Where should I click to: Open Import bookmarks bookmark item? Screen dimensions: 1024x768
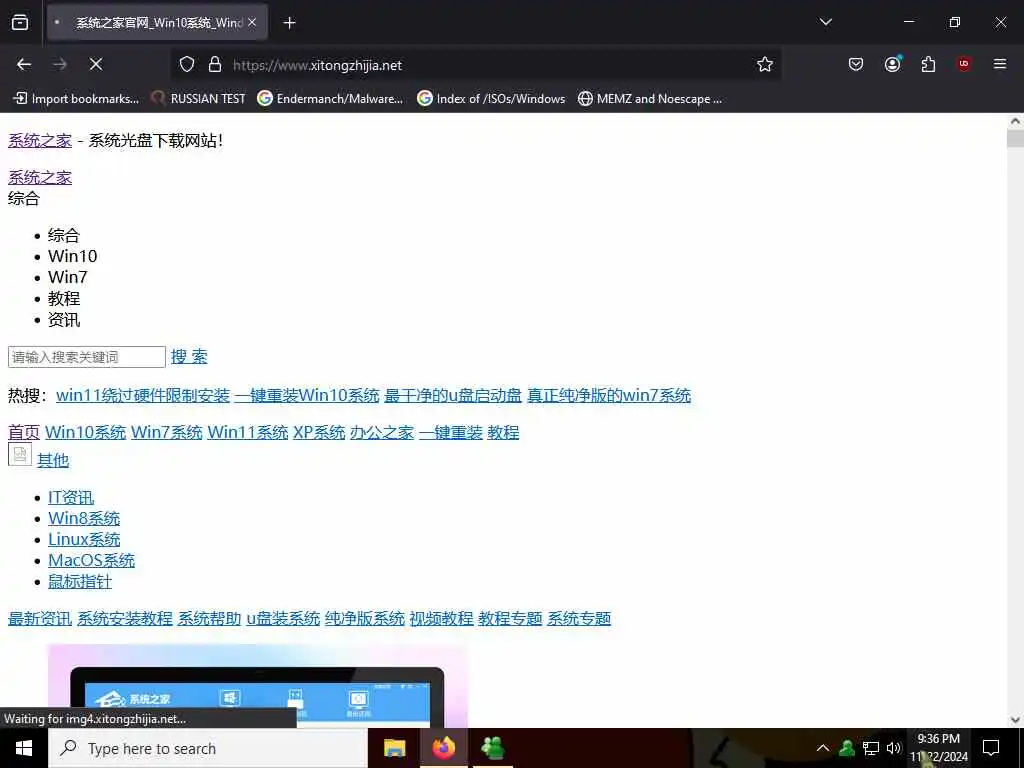pyautogui.click(x=76, y=99)
